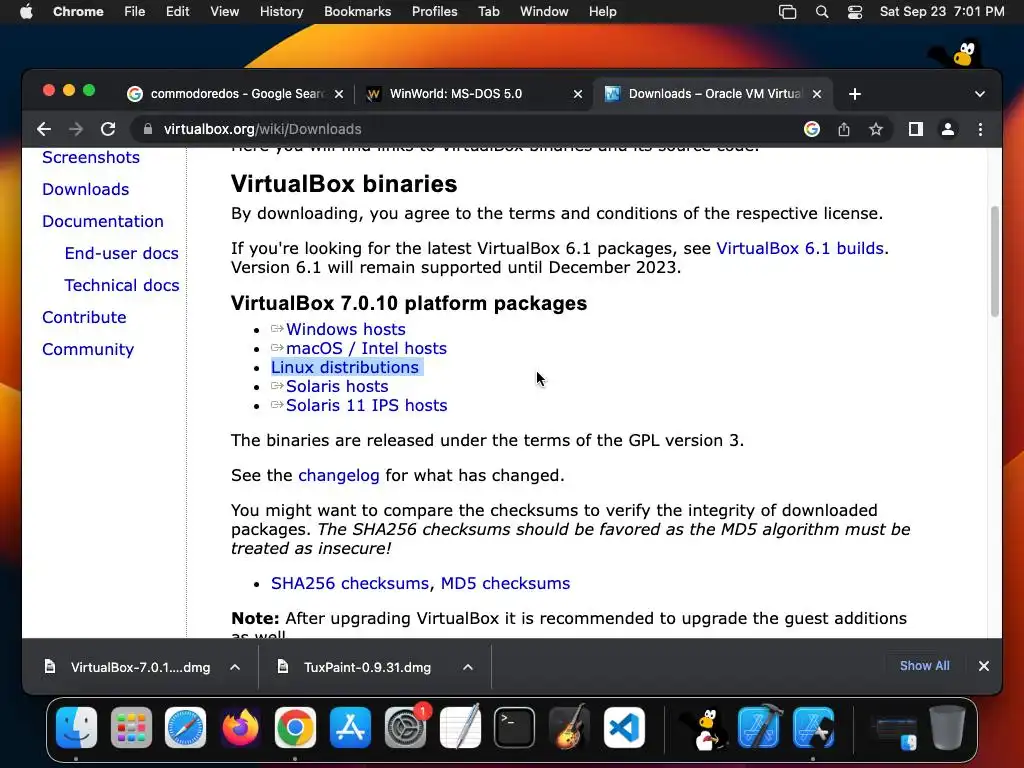This screenshot has width=1024, height=768.
Task: Open the File menu
Action: (x=135, y=12)
